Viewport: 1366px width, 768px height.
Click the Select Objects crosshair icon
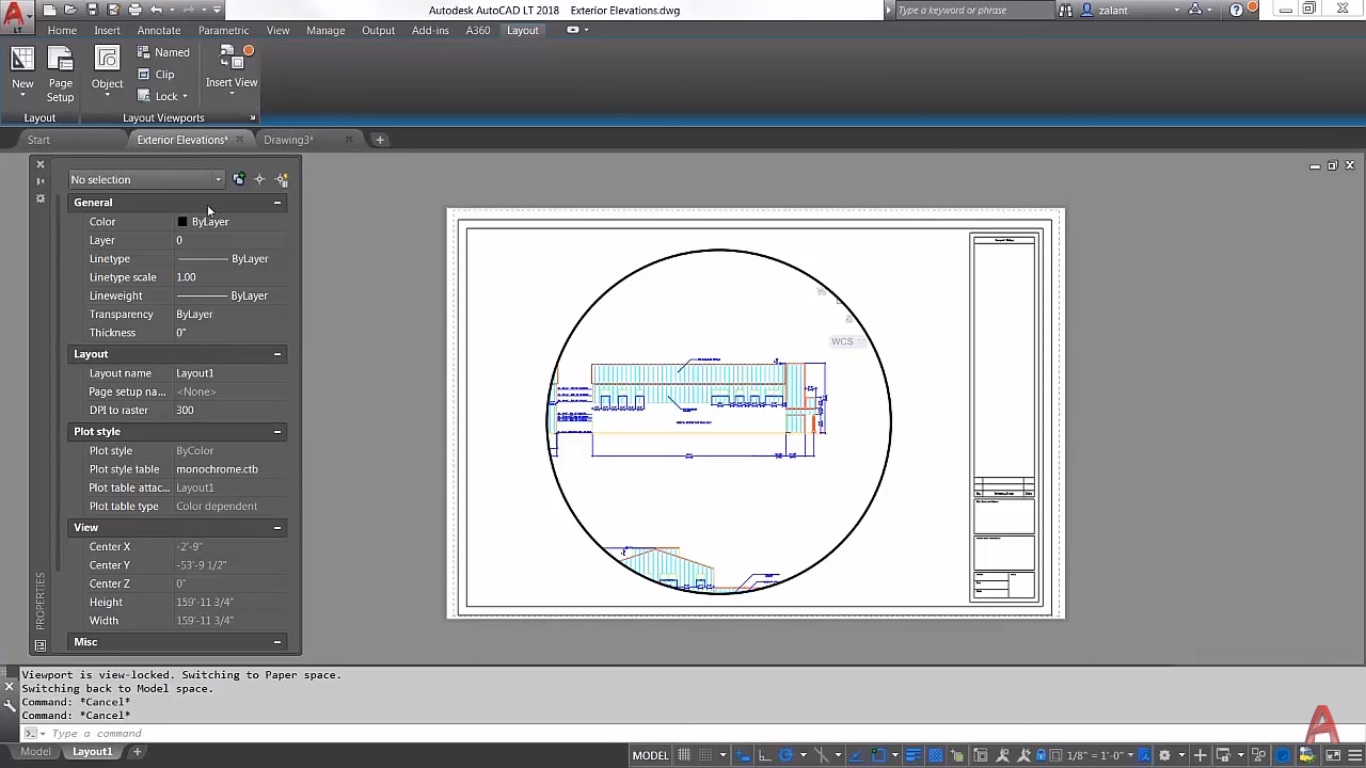260,180
